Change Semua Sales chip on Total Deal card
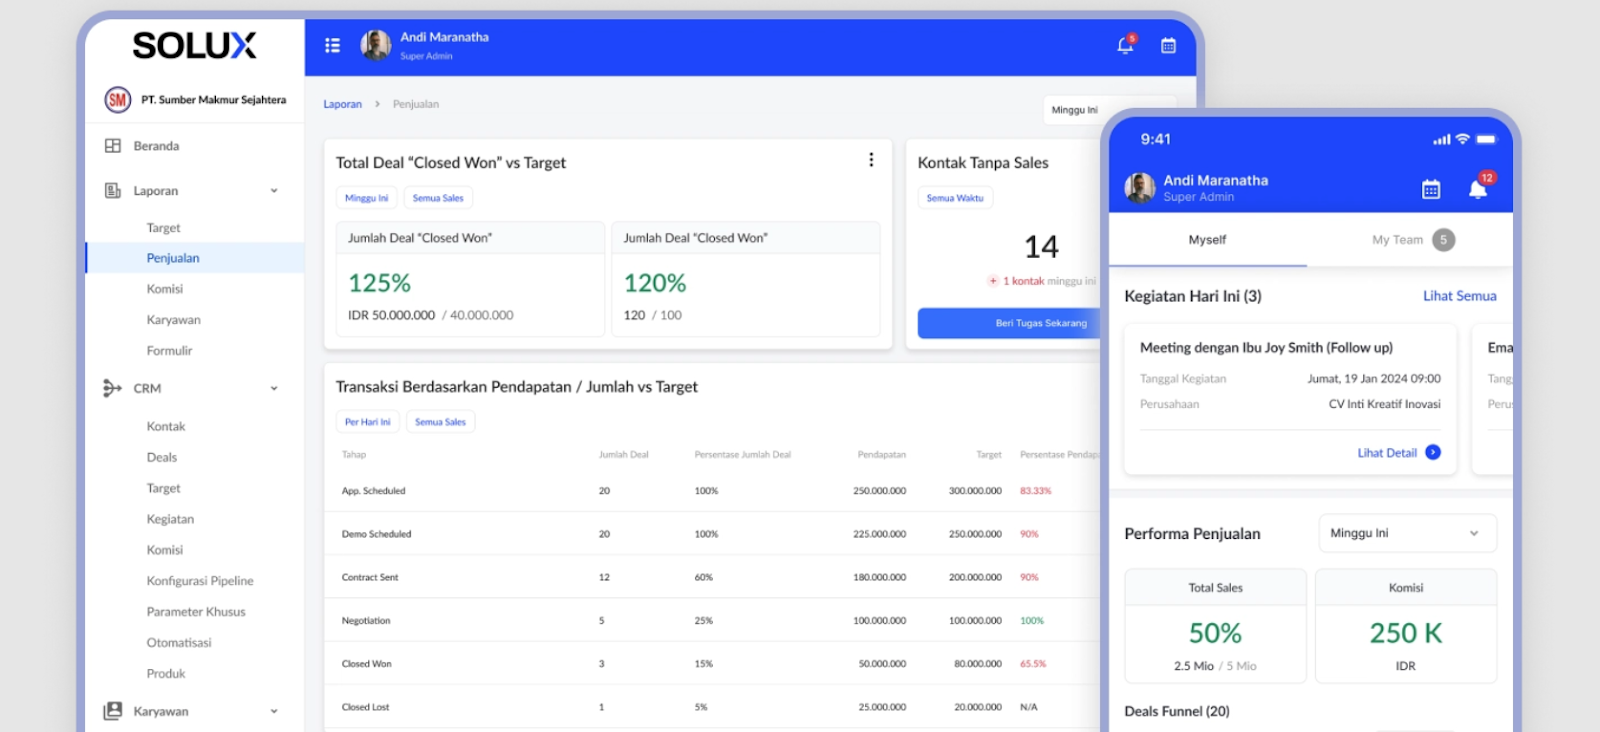 438,198
